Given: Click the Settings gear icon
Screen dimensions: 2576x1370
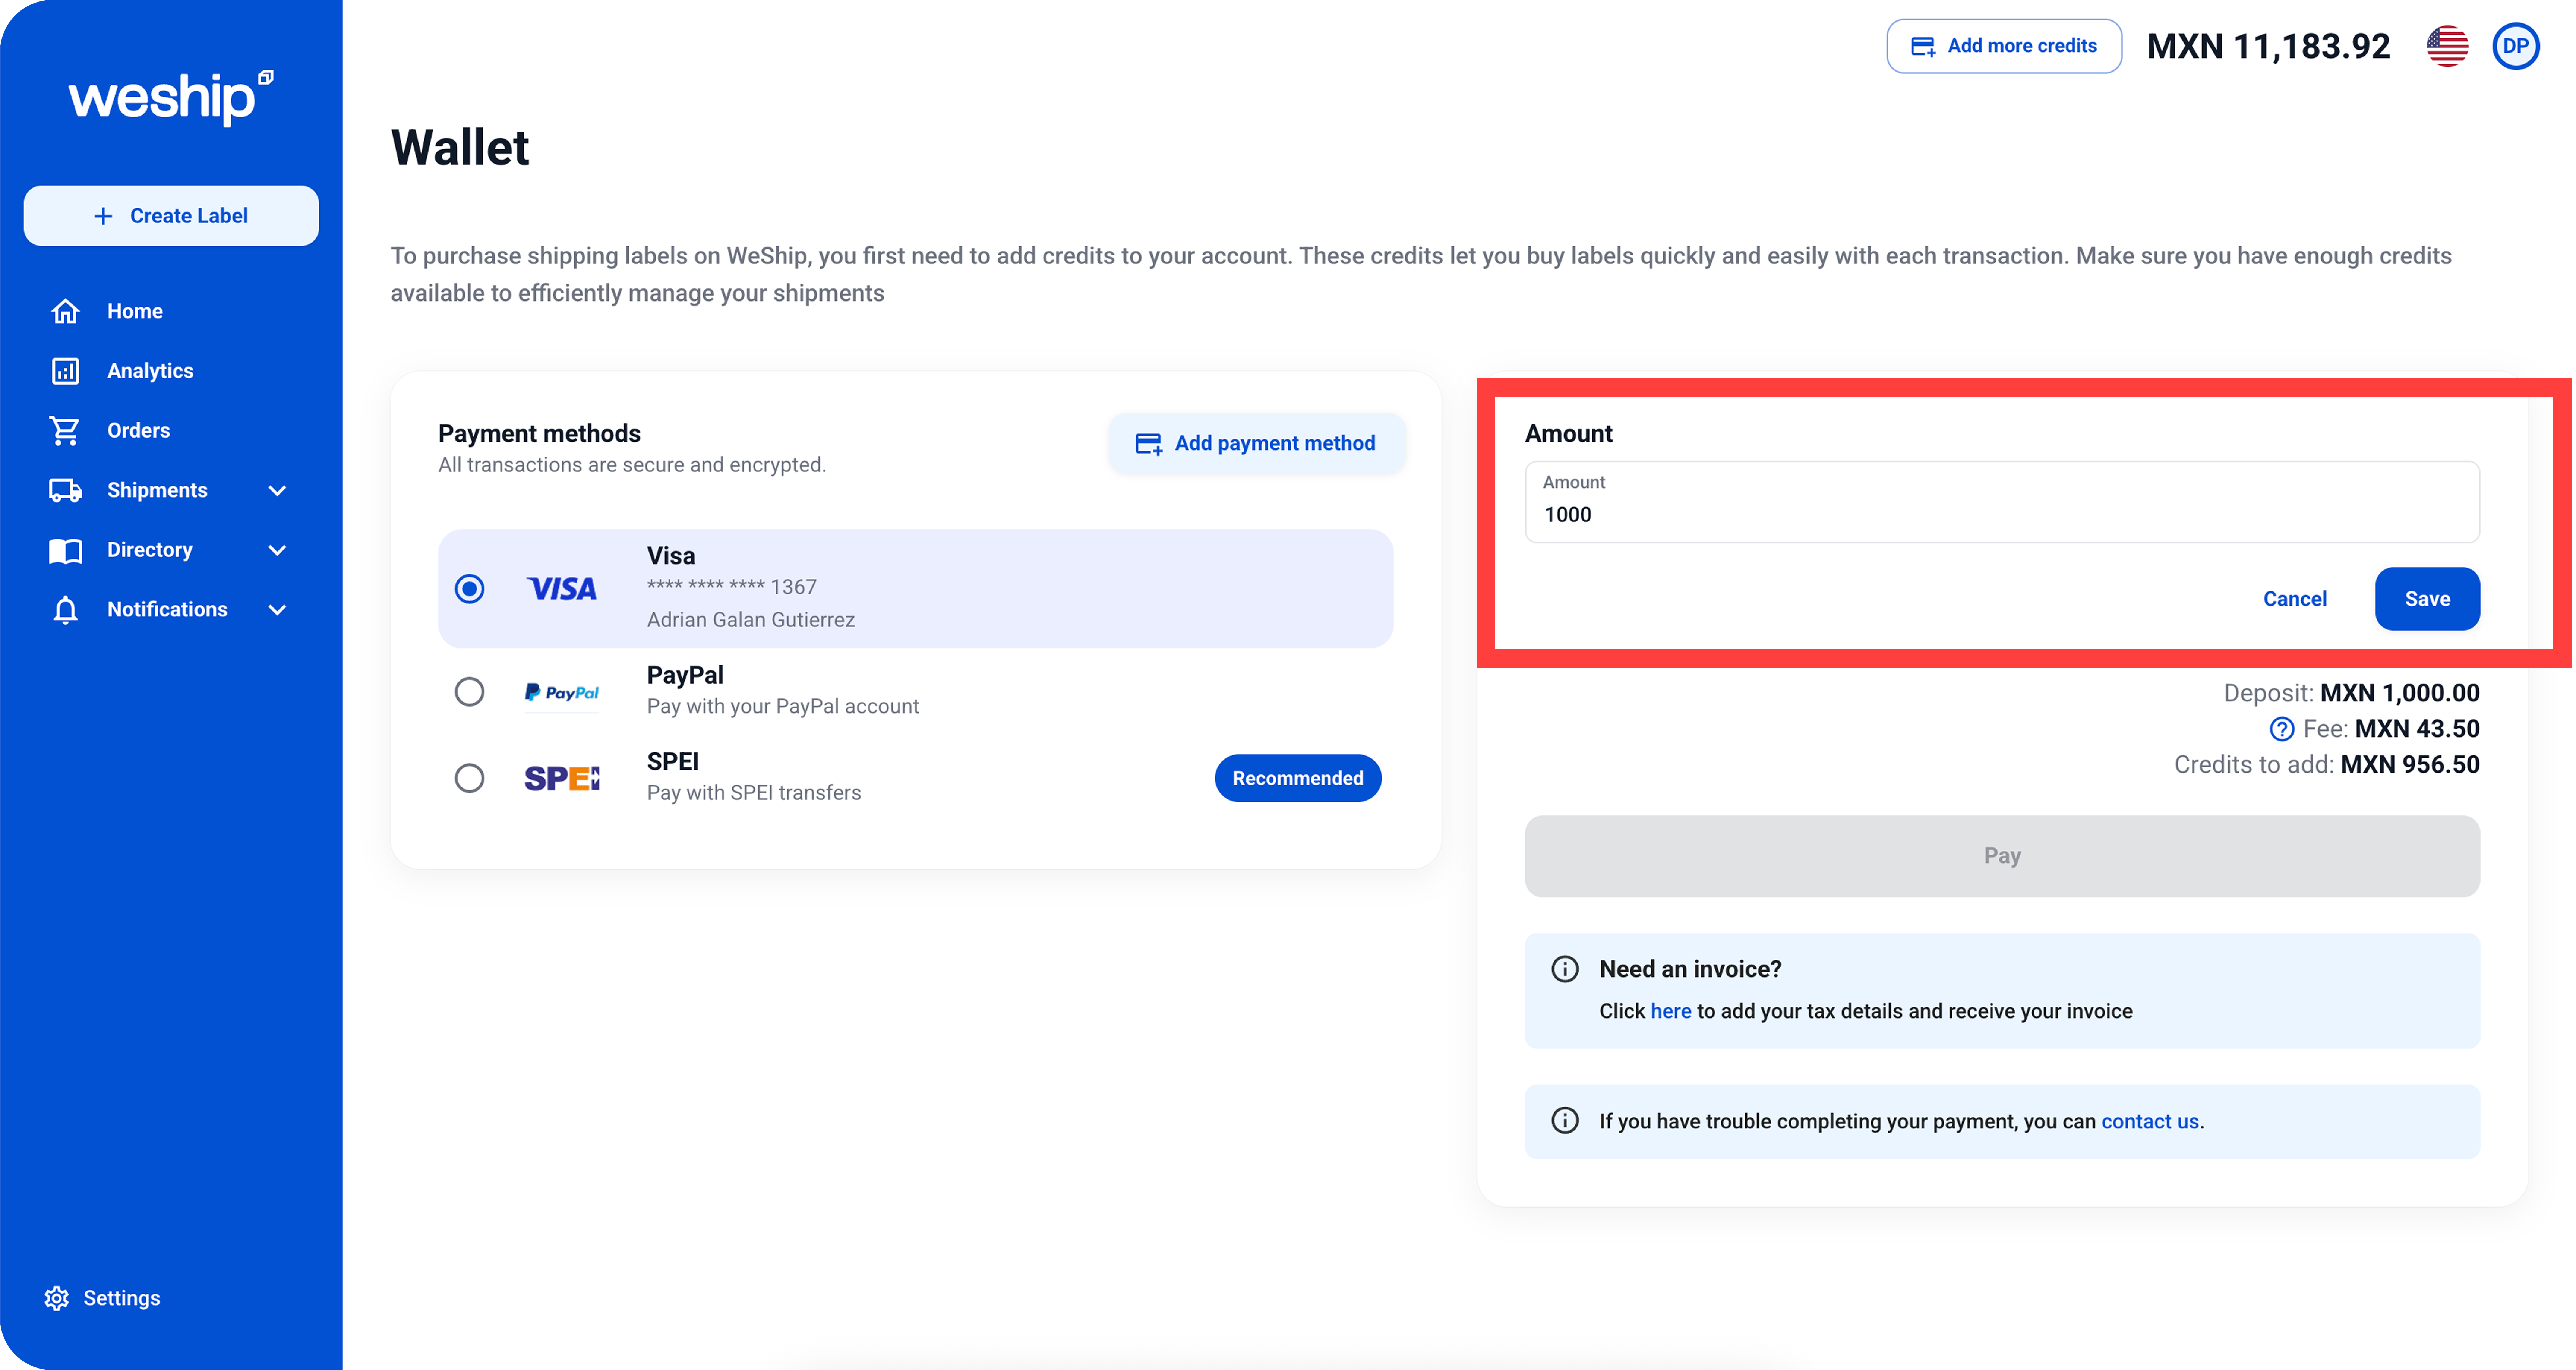Looking at the screenshot, I should [x=57, y=1298].
